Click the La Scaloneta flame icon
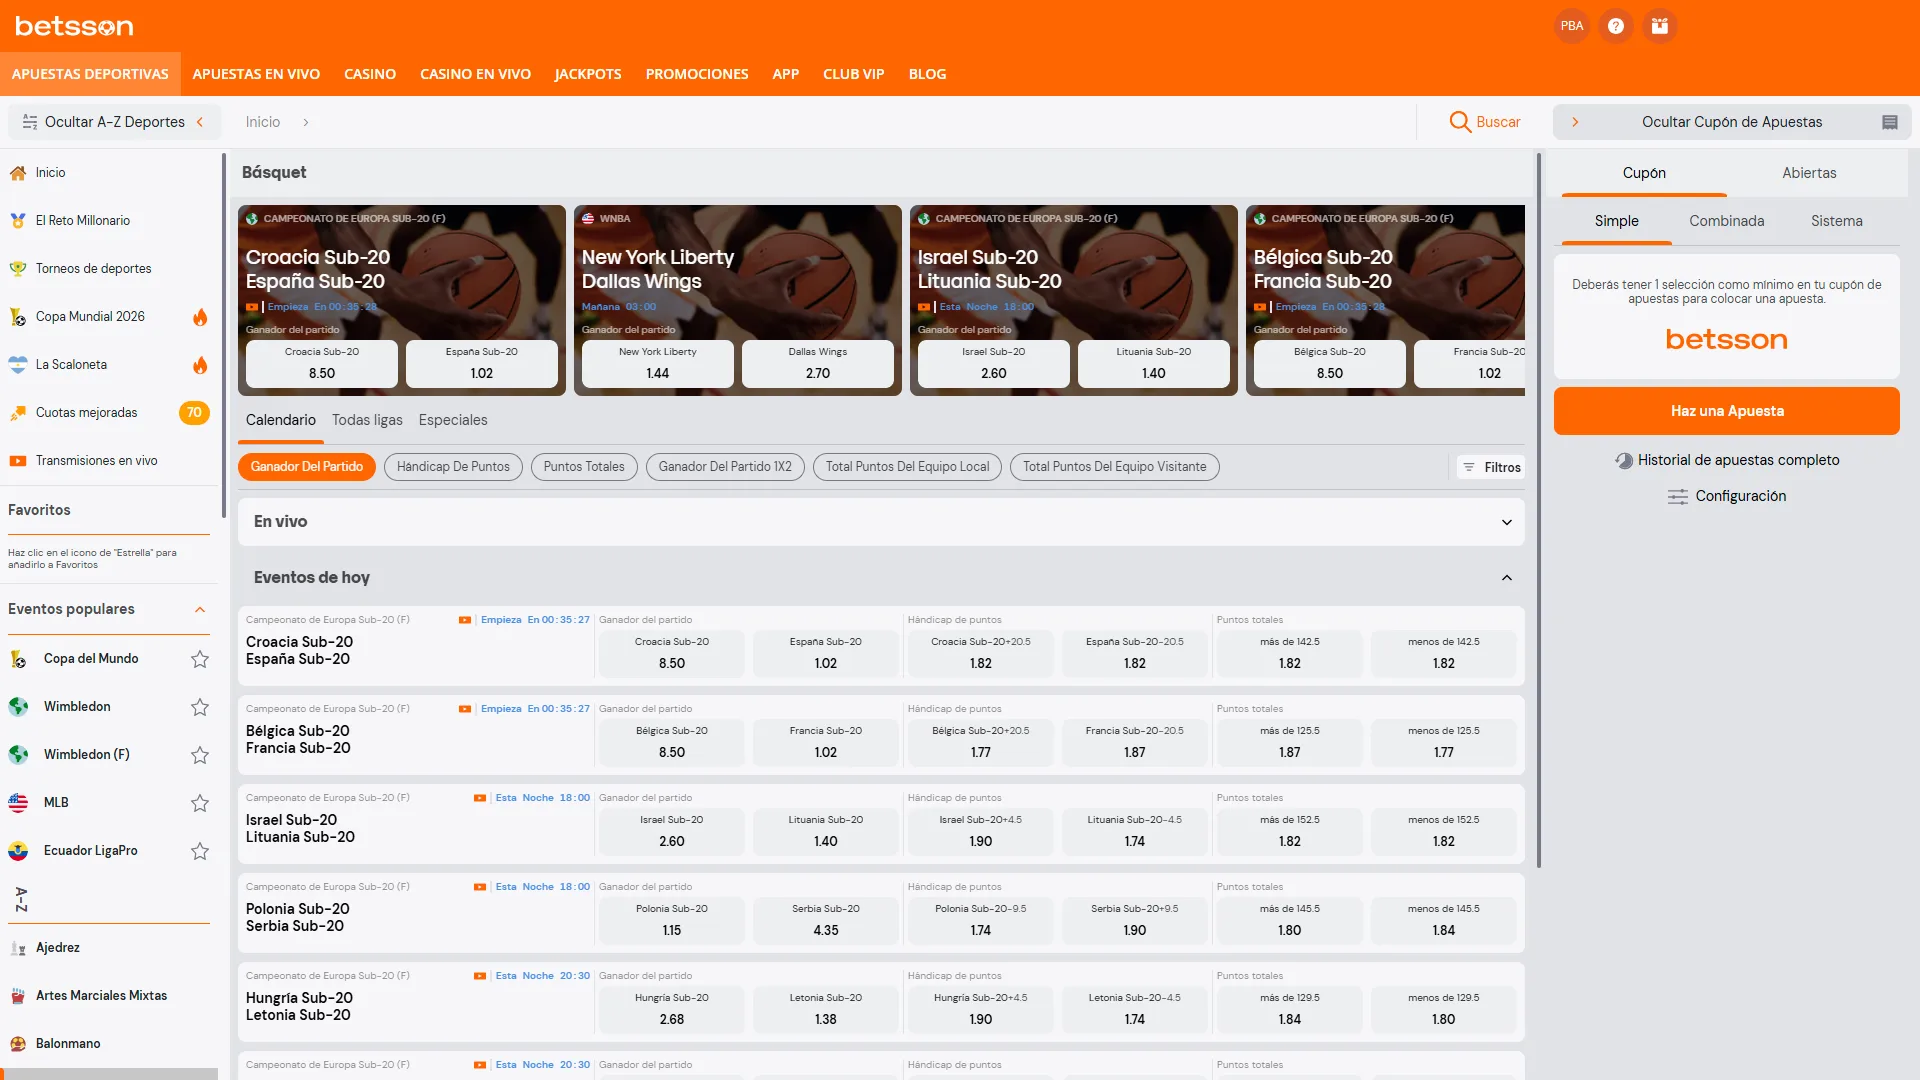The width and height of the screenshot is (1920, 1080). click(200, 365)
